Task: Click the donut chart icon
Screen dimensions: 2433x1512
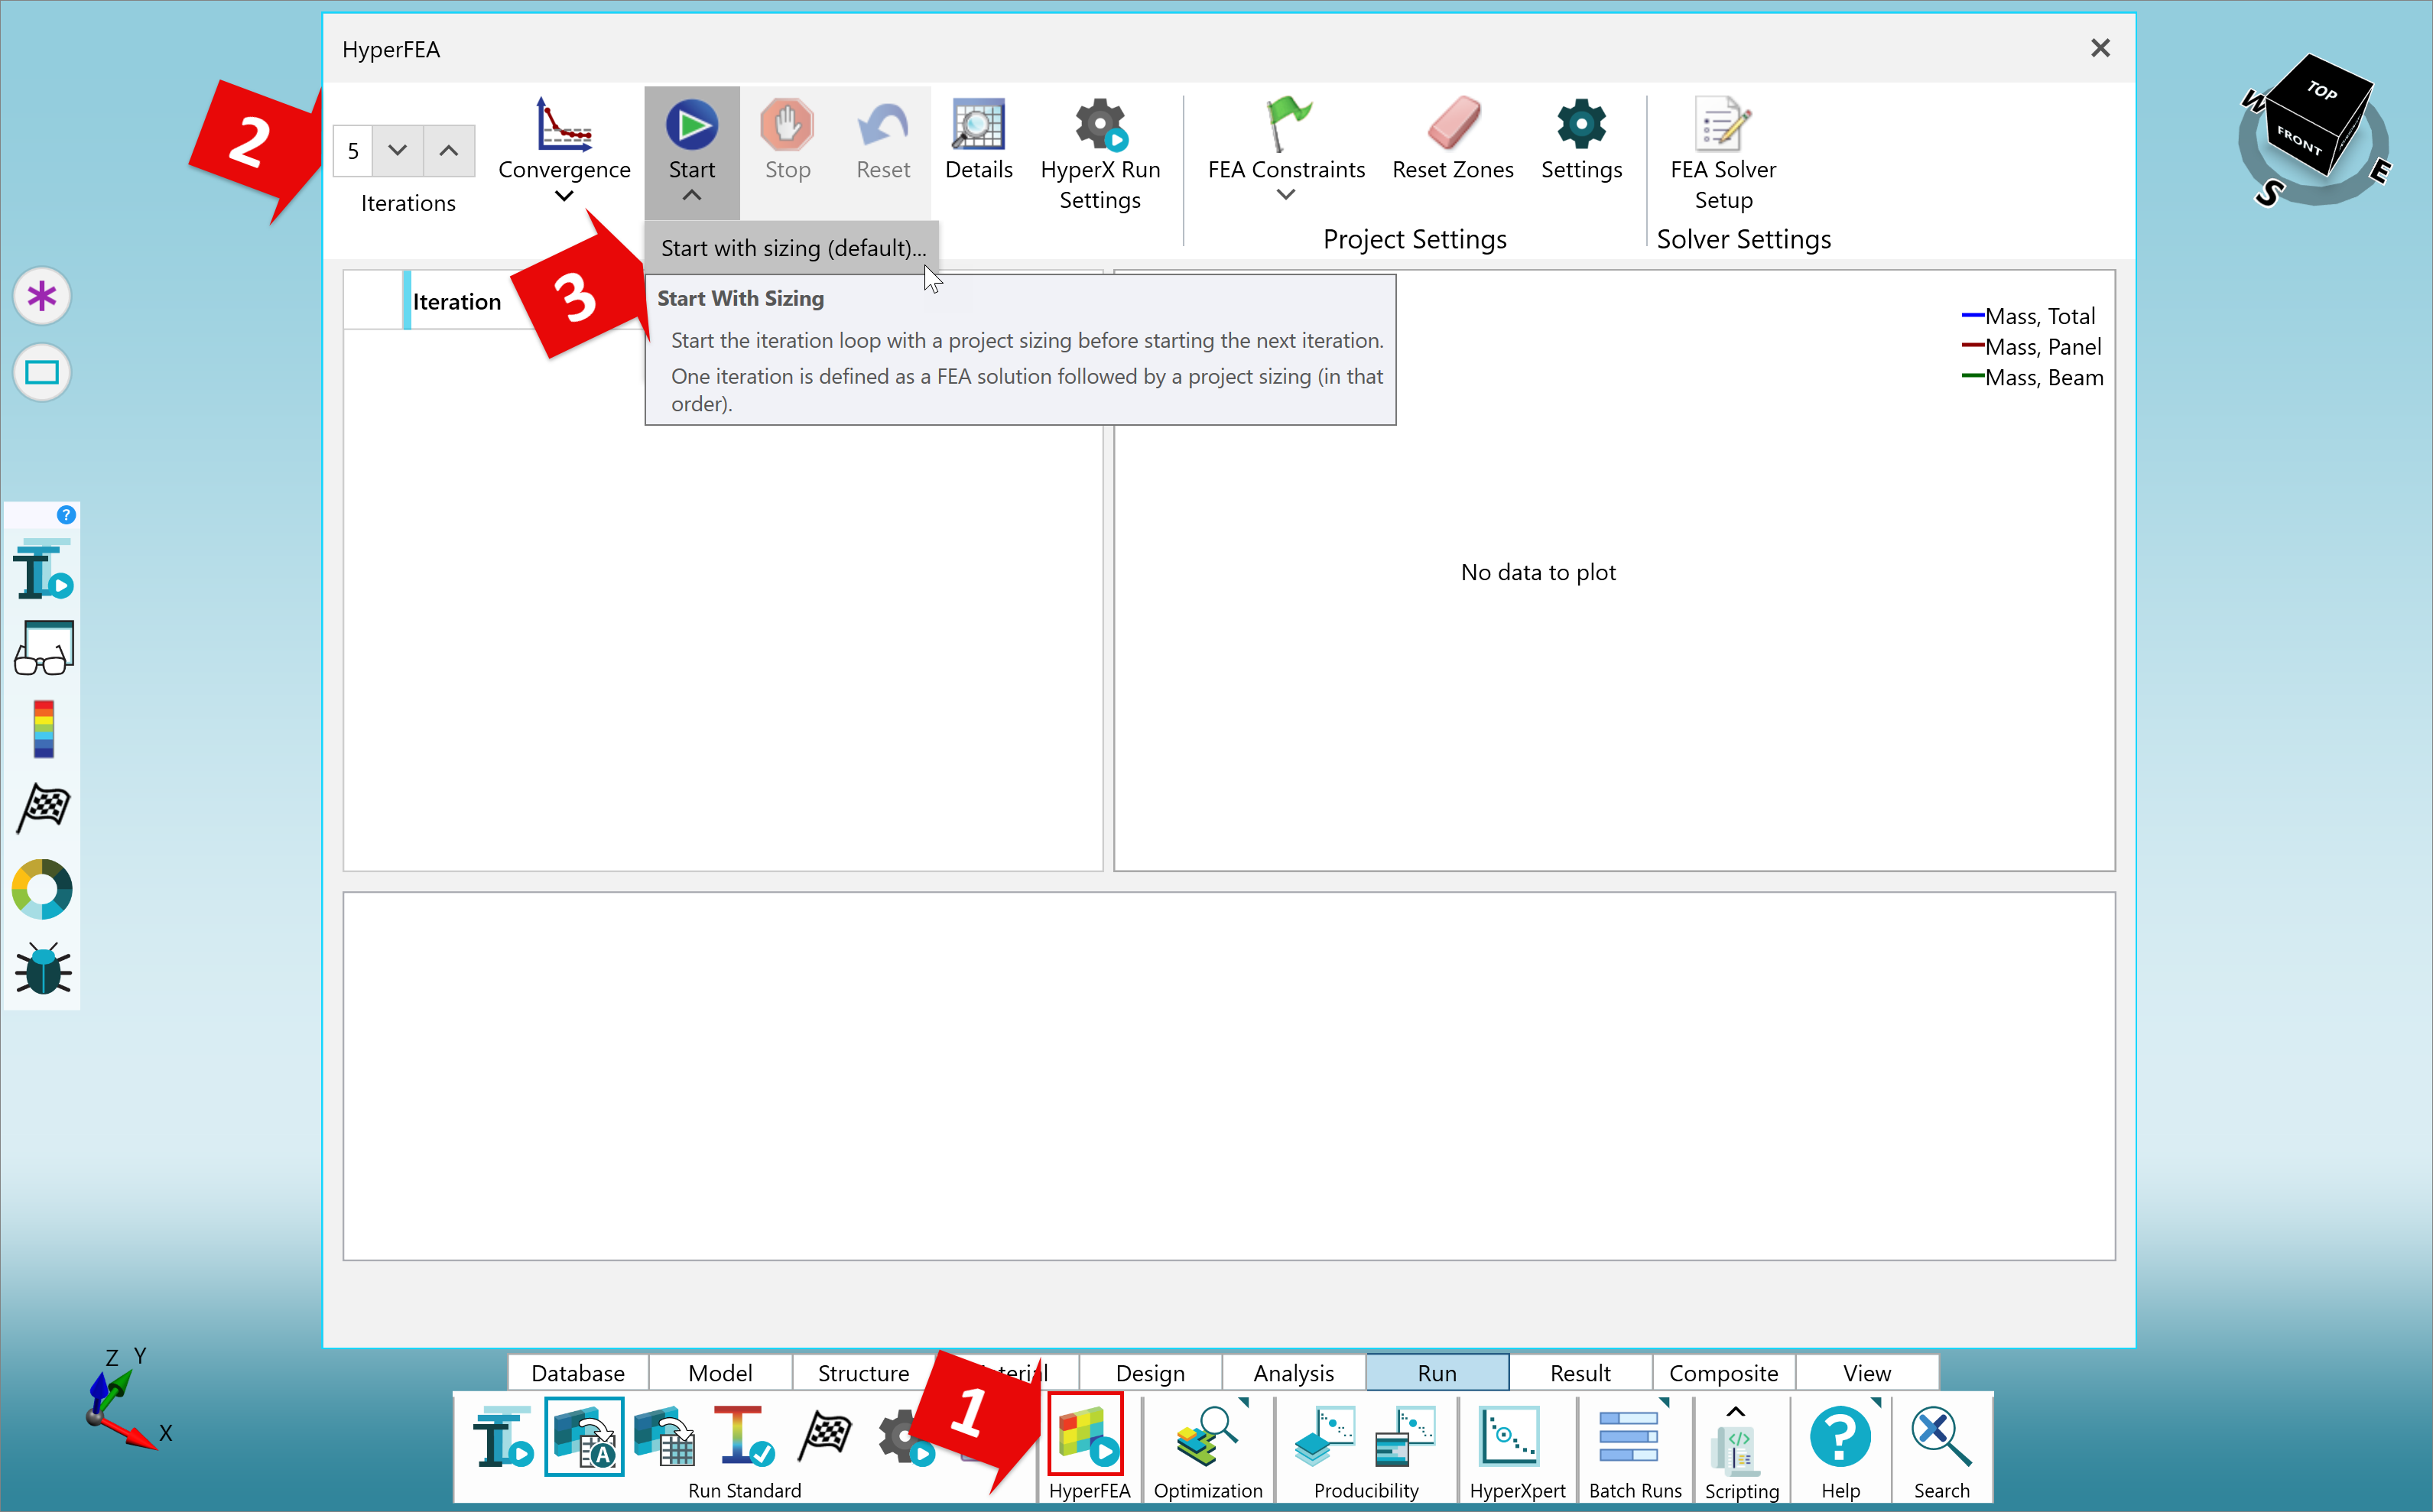Action: coord(42,889)
